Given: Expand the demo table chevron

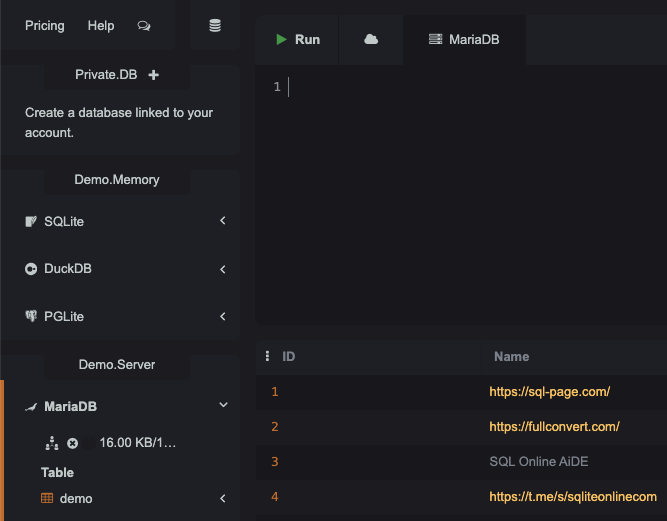Looking at the screenshot, I should (x=223, y=498).
